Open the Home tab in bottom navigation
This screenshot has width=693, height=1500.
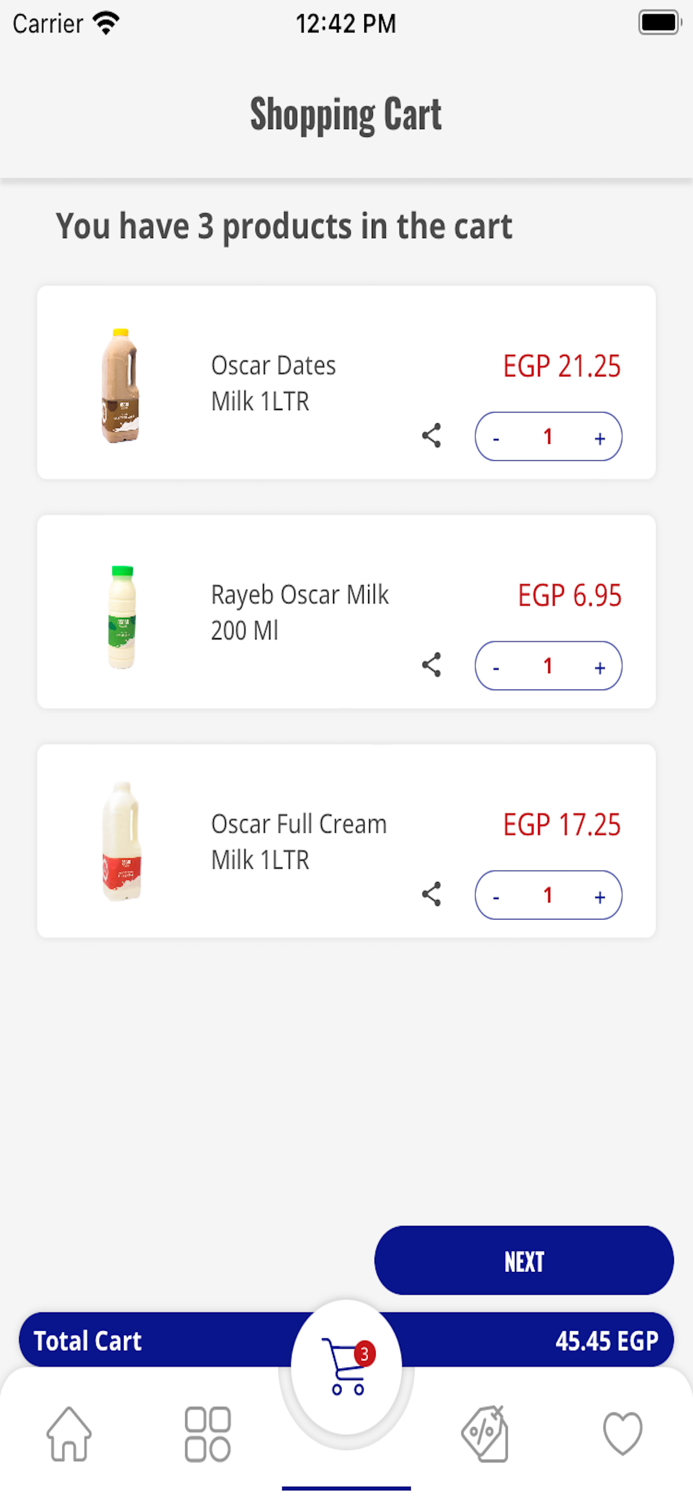(68, 1434)
